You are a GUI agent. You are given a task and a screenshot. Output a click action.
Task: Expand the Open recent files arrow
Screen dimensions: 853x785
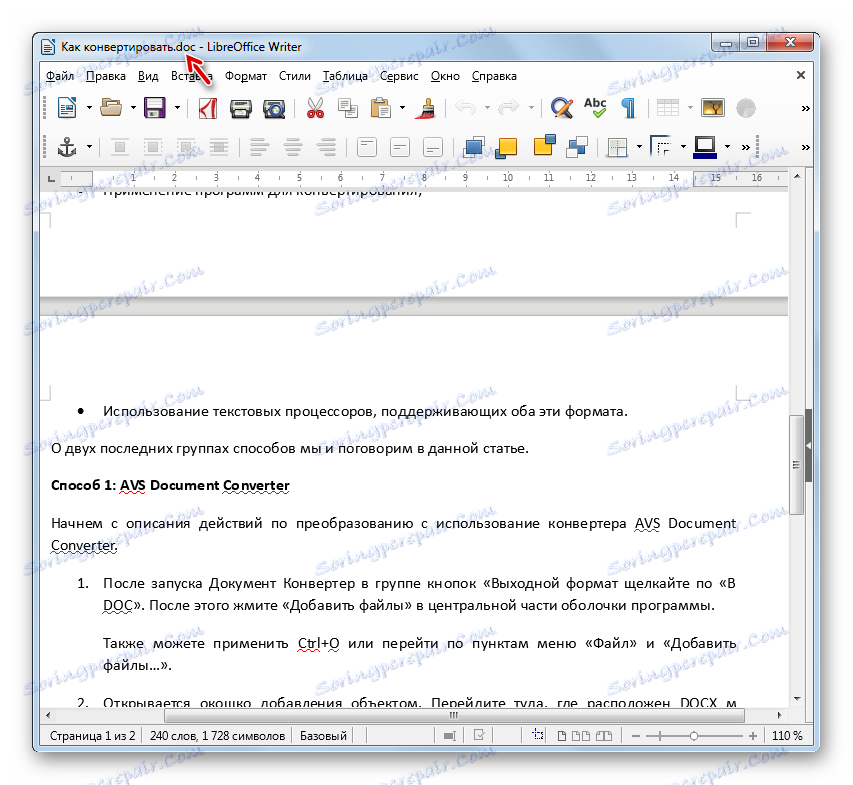pyautogui.click(x=133, y=108)
